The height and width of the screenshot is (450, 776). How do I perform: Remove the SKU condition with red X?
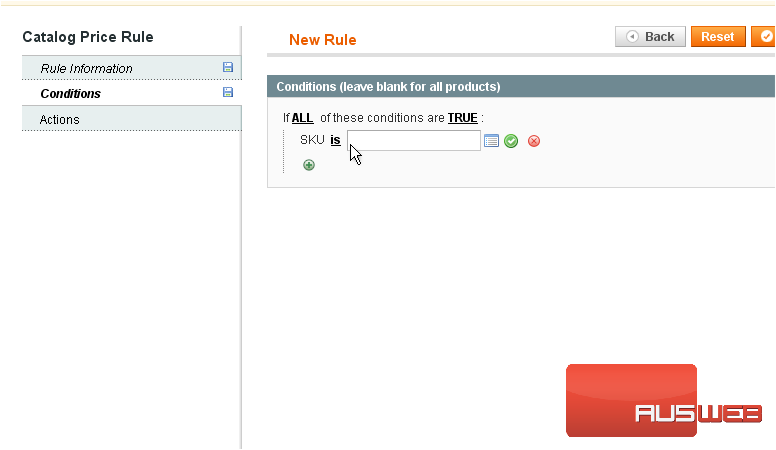pos(534,141)
